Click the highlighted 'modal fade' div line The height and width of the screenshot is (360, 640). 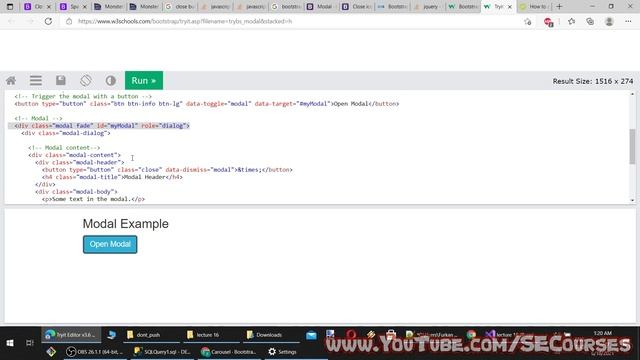(102, 126)
